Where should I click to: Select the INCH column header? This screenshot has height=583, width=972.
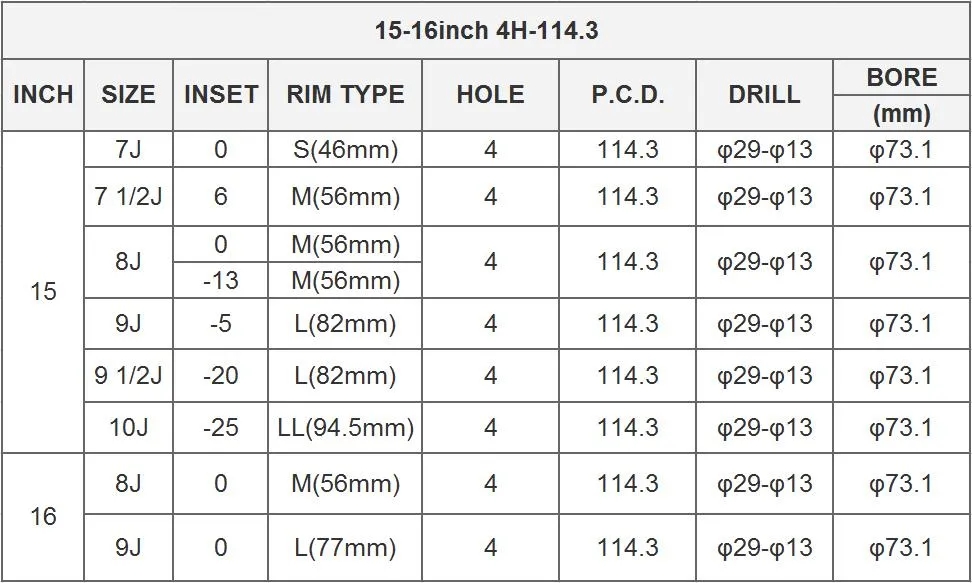click(43, 95)
